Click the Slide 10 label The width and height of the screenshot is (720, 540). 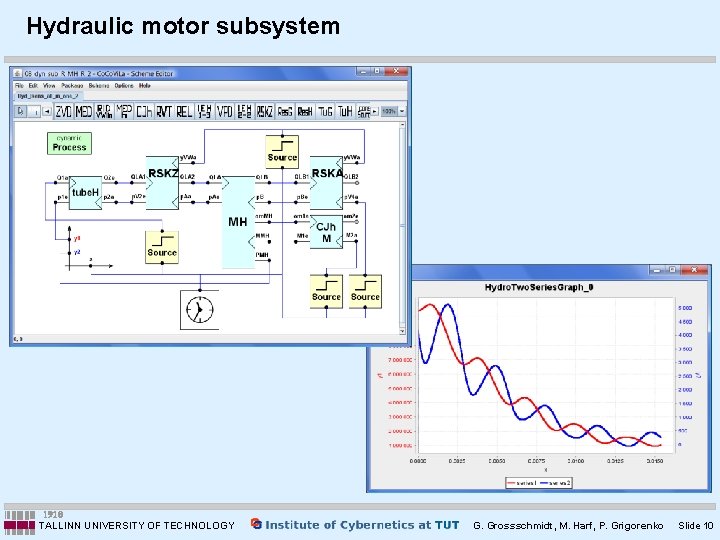click(x=696, y=526)
